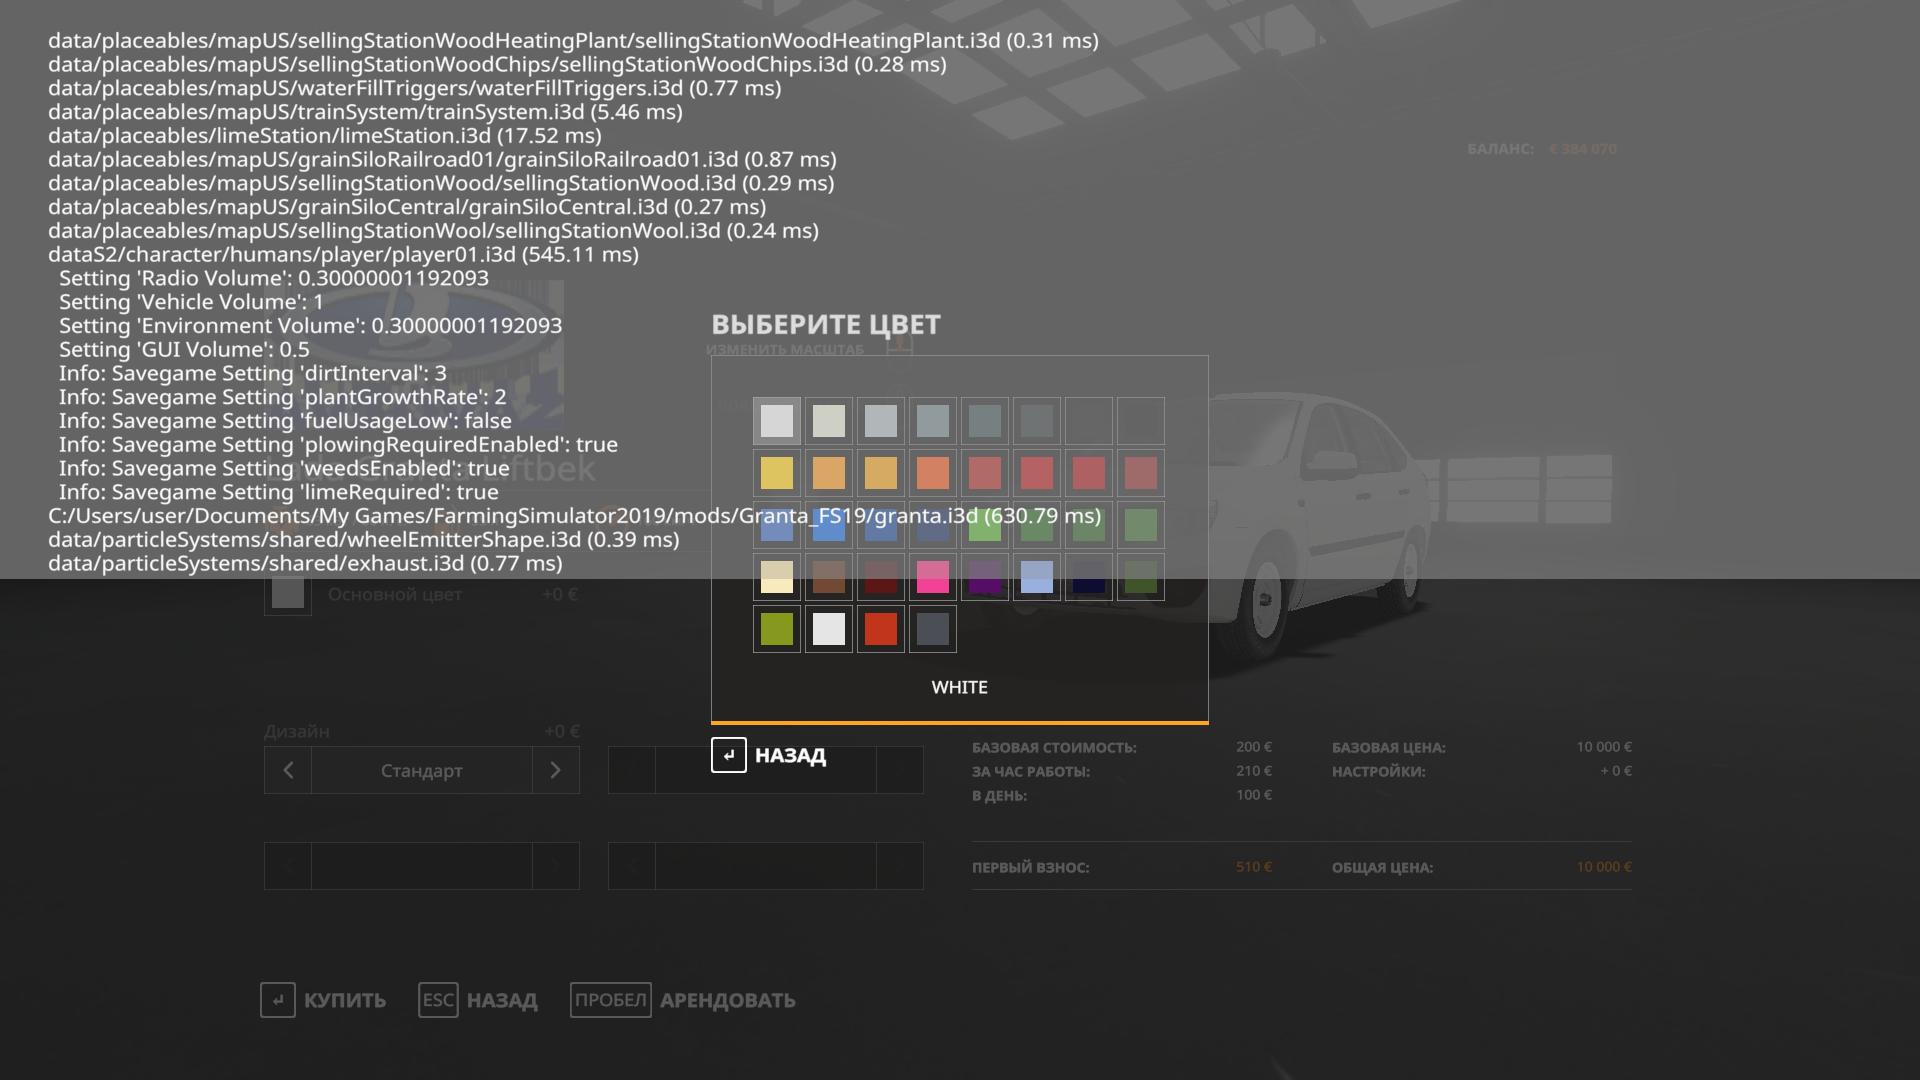Select previous design with left arrow
This screenshot has height=1080, width=1920.
coord(288,771)
